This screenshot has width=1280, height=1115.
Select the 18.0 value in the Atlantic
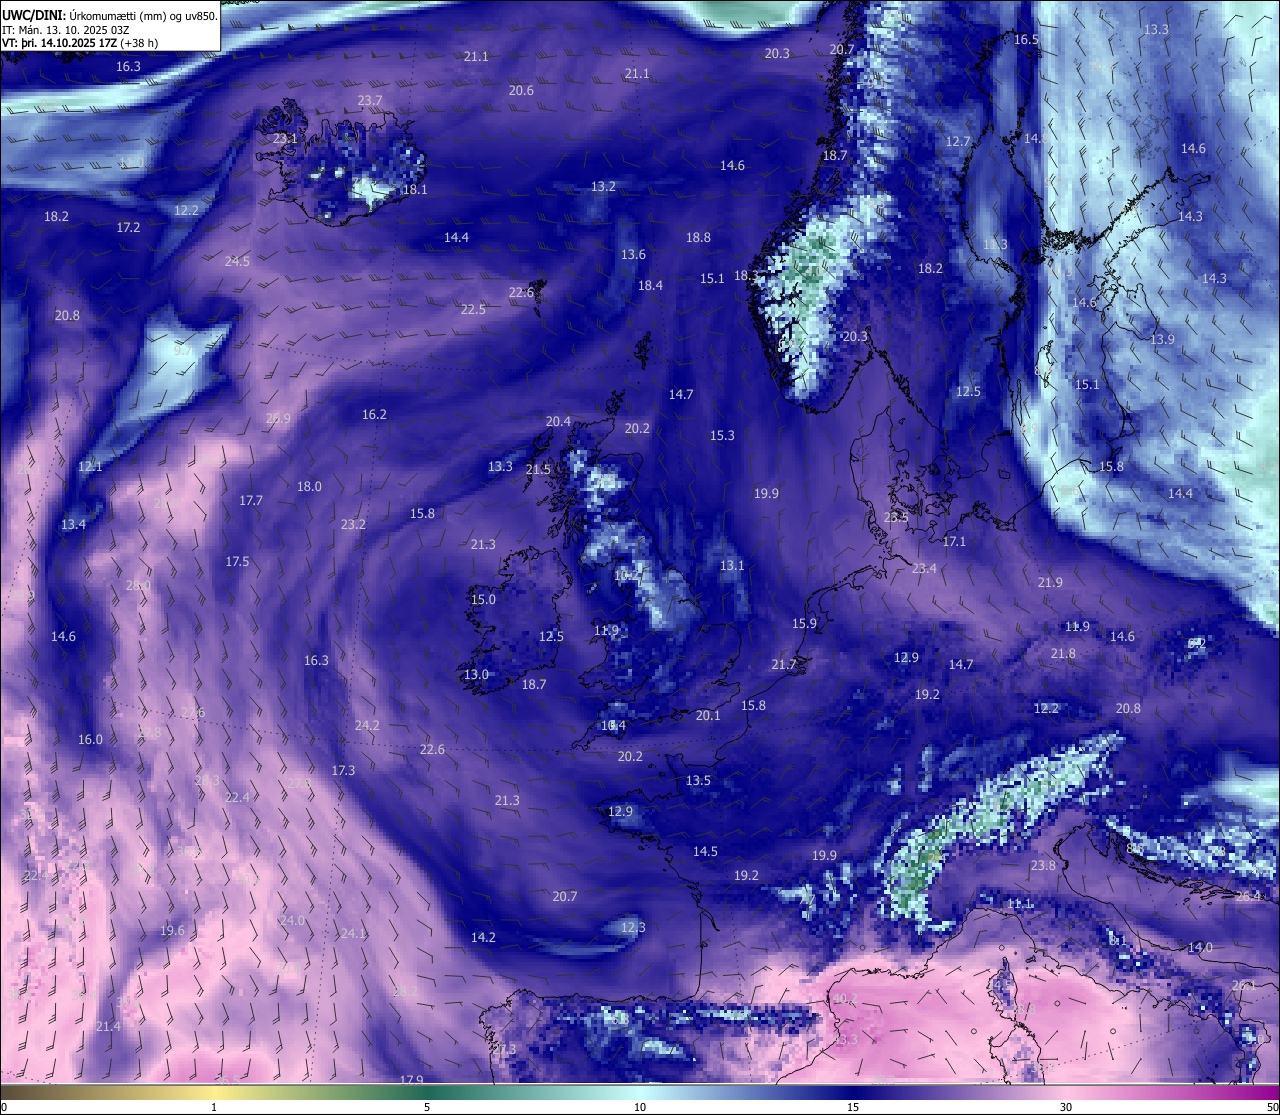click(x=309, y=486)
